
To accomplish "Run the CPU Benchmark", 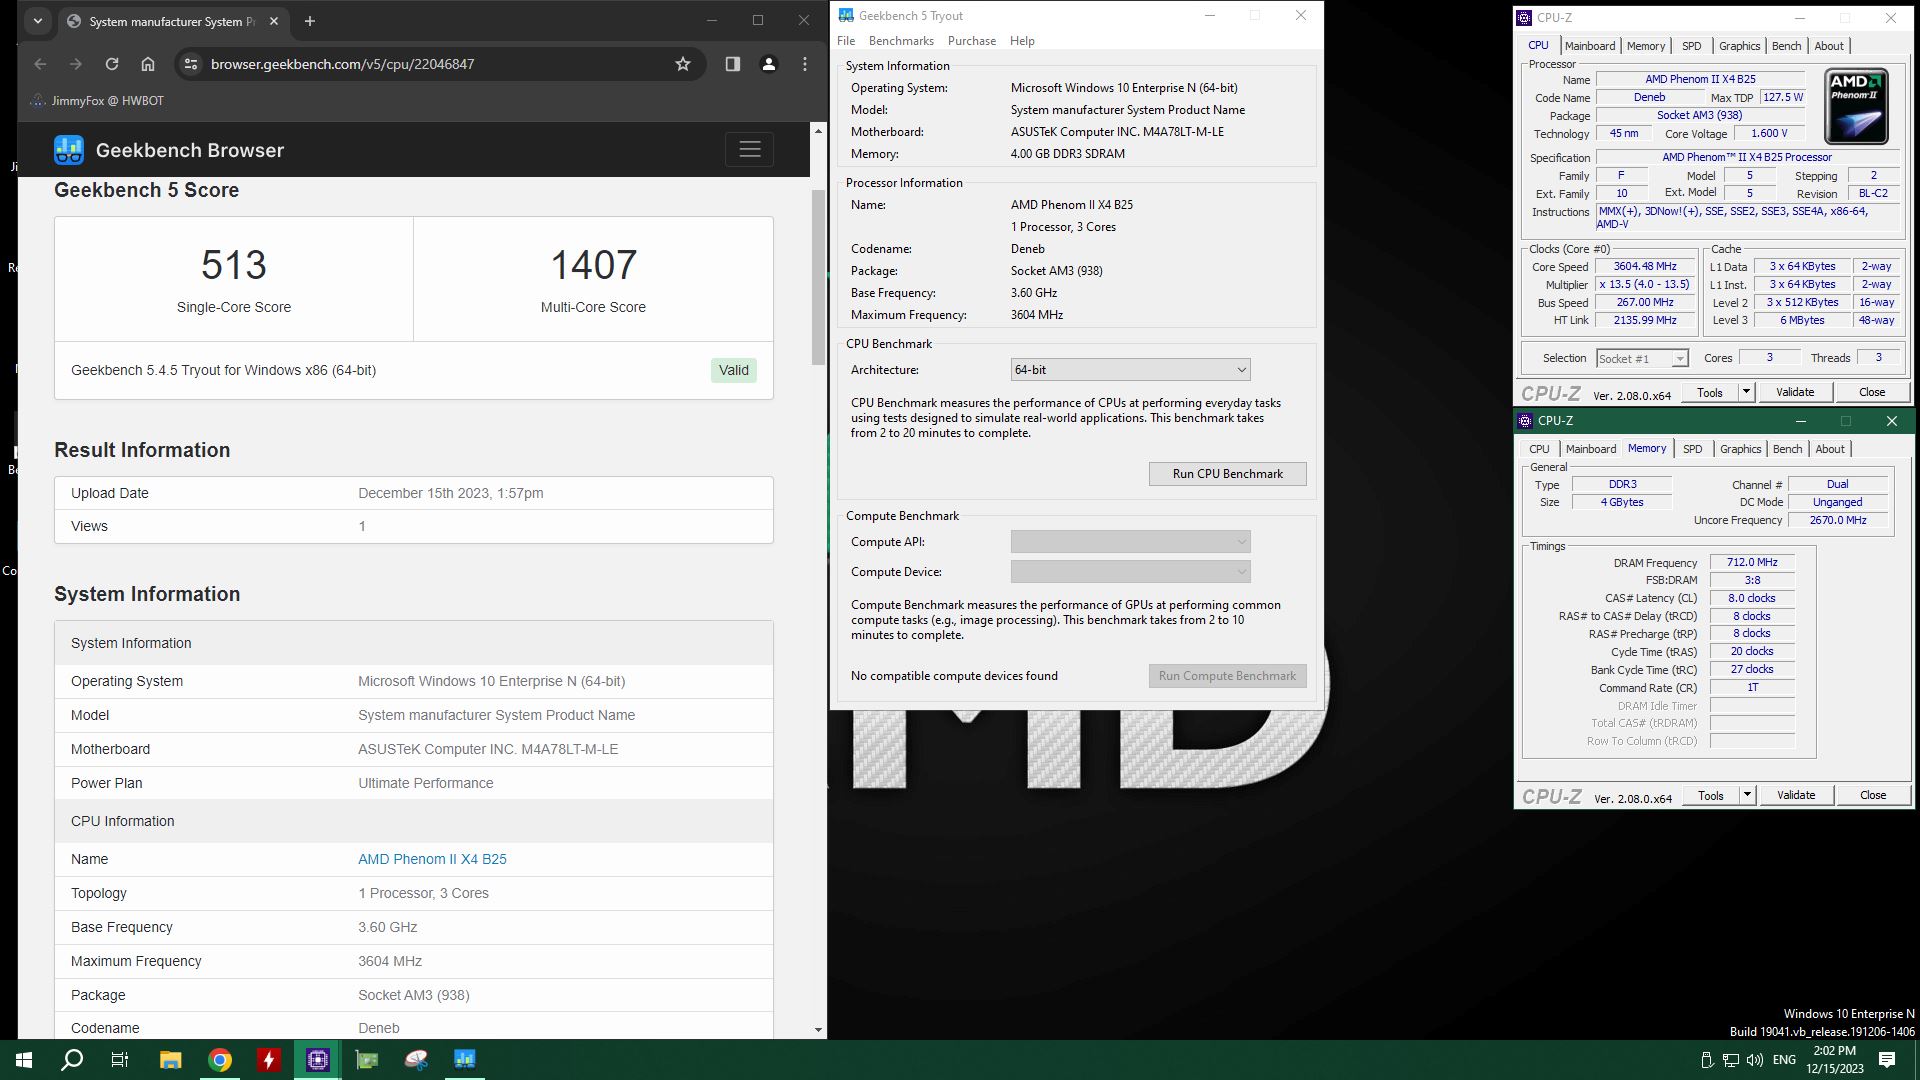I will pos(1227,474).
